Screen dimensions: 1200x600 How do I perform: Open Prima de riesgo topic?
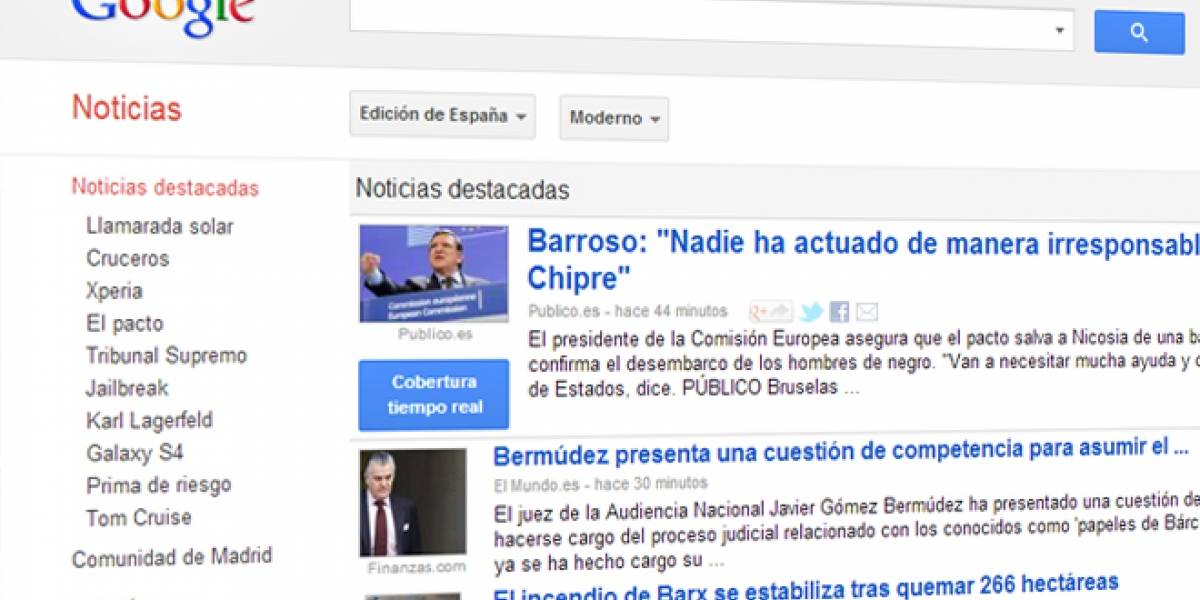pyautogui.click(x=158, y=485)
